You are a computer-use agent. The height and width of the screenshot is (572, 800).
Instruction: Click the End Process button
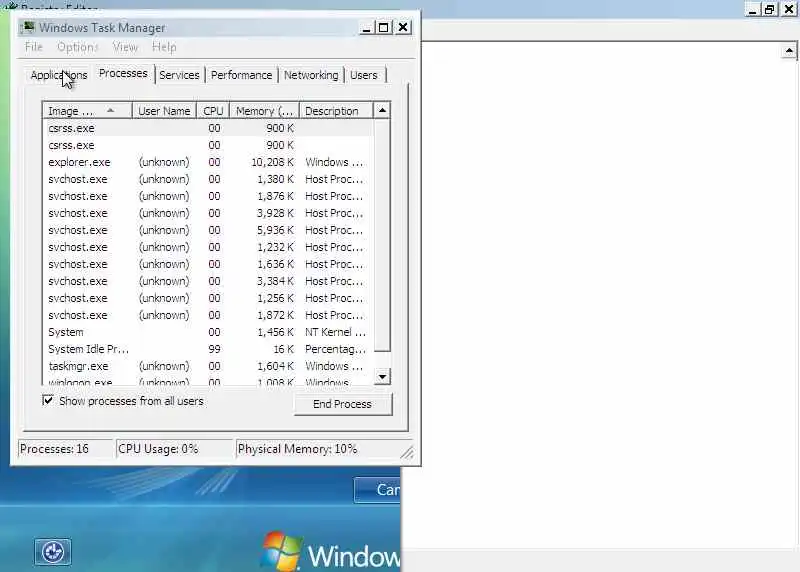click(342, 404)
